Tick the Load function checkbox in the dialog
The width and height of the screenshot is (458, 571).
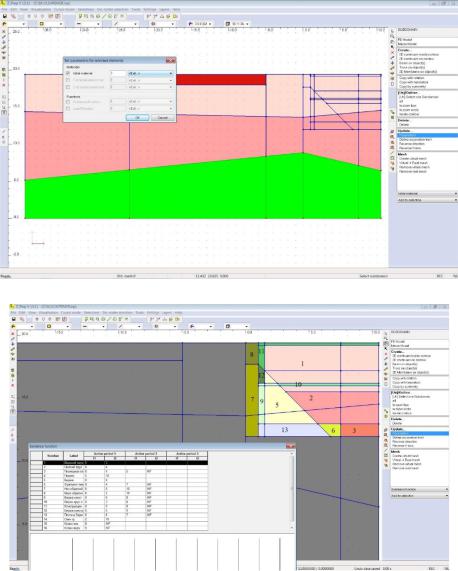[68, 109]
